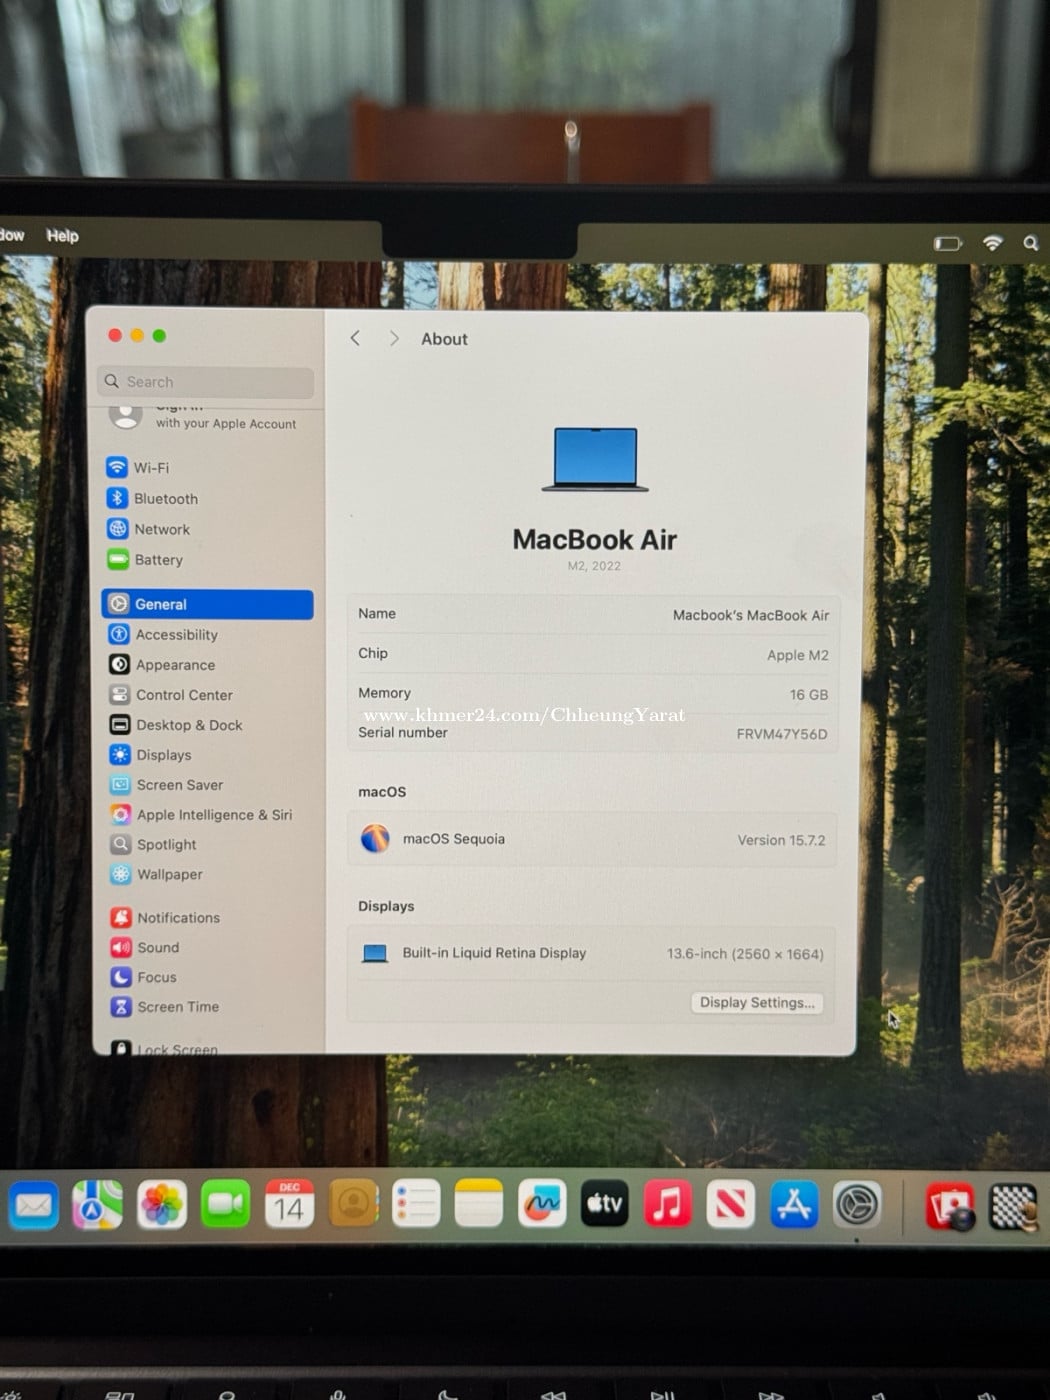Open Wi-Fi settings in sidebar

(151, 468)
